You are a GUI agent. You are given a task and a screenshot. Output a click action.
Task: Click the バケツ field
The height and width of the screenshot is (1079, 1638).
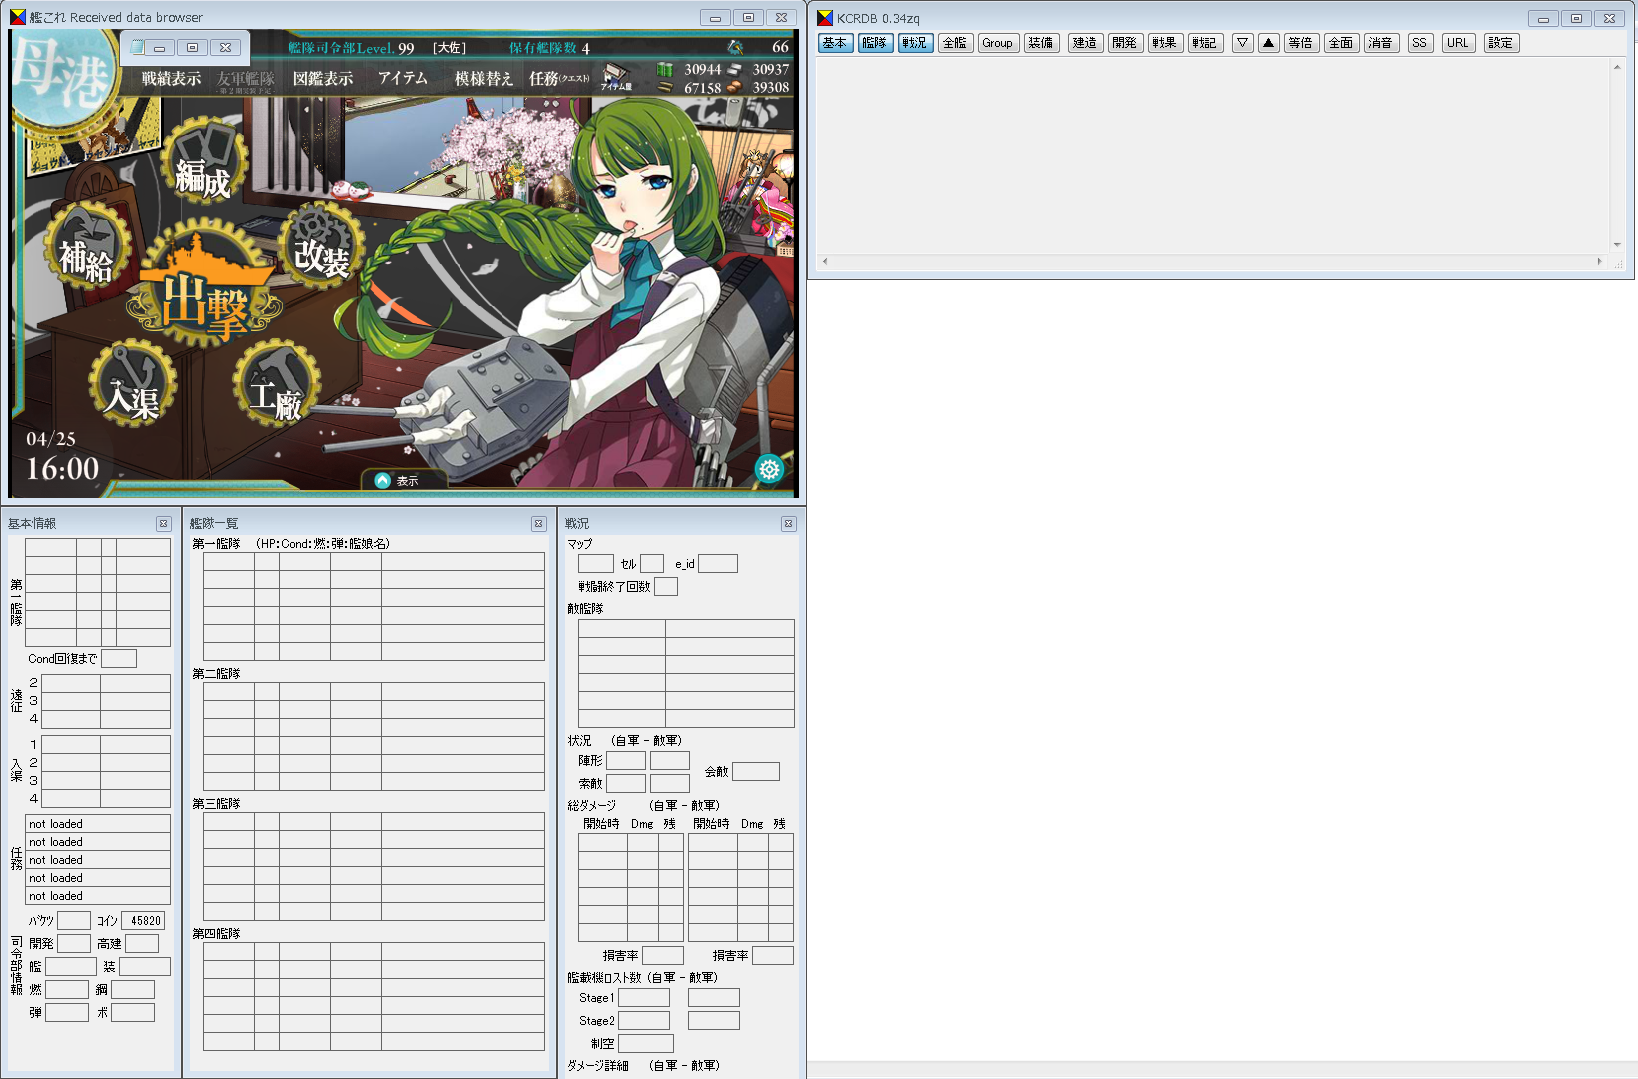coord(74,921)
